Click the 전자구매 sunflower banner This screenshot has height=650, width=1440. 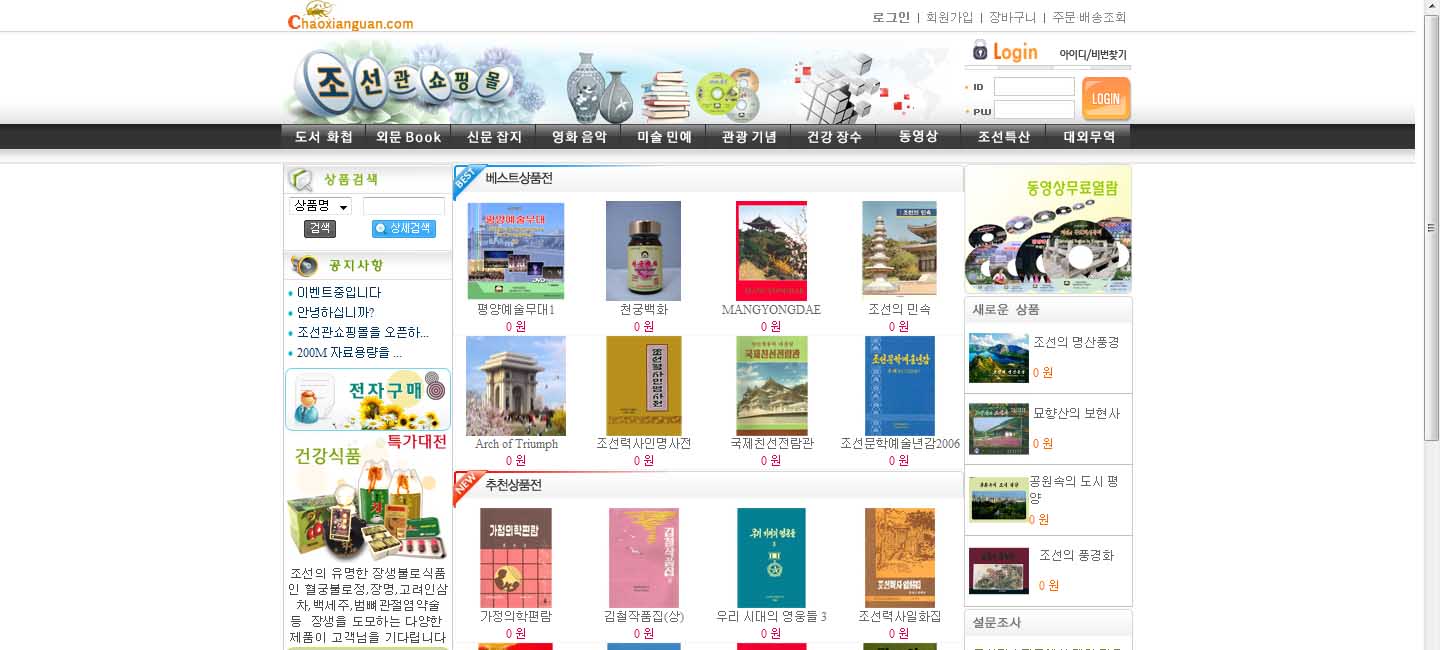tap(368, 399)
